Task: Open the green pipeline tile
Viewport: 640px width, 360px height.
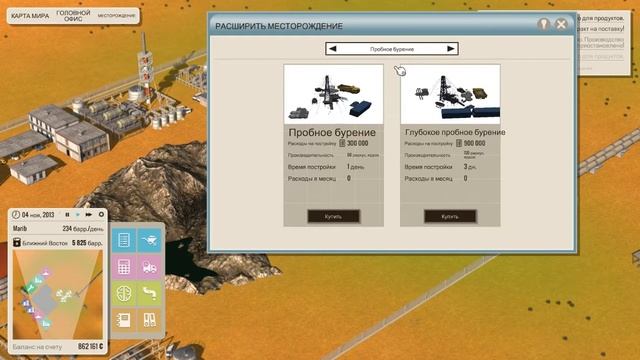Action: point(150,293)
